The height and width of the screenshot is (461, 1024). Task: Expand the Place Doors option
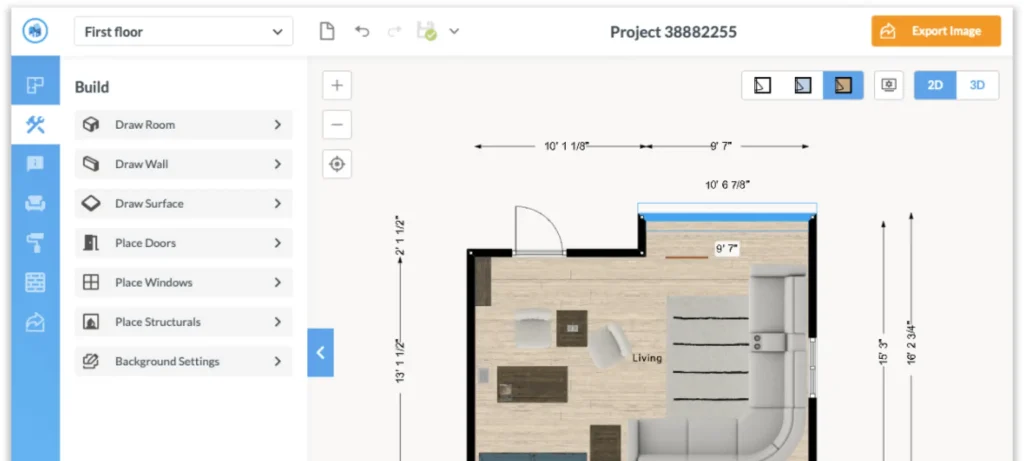click(x=184, y=243)
